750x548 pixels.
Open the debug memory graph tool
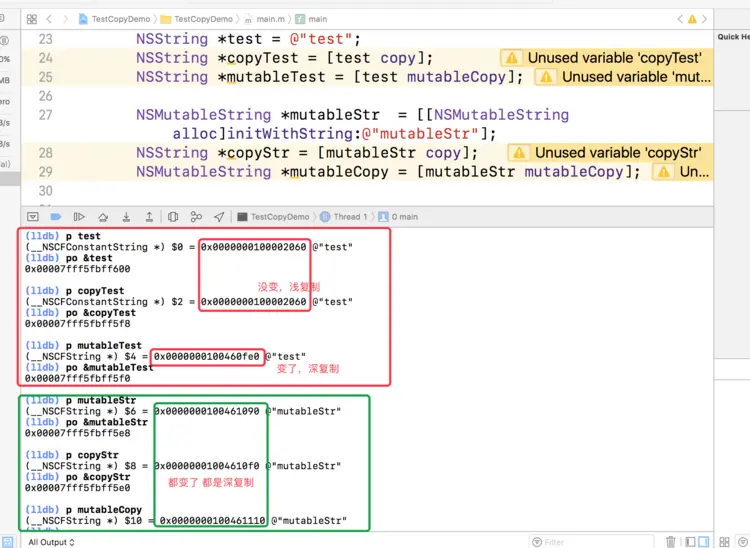pos(196,217)
